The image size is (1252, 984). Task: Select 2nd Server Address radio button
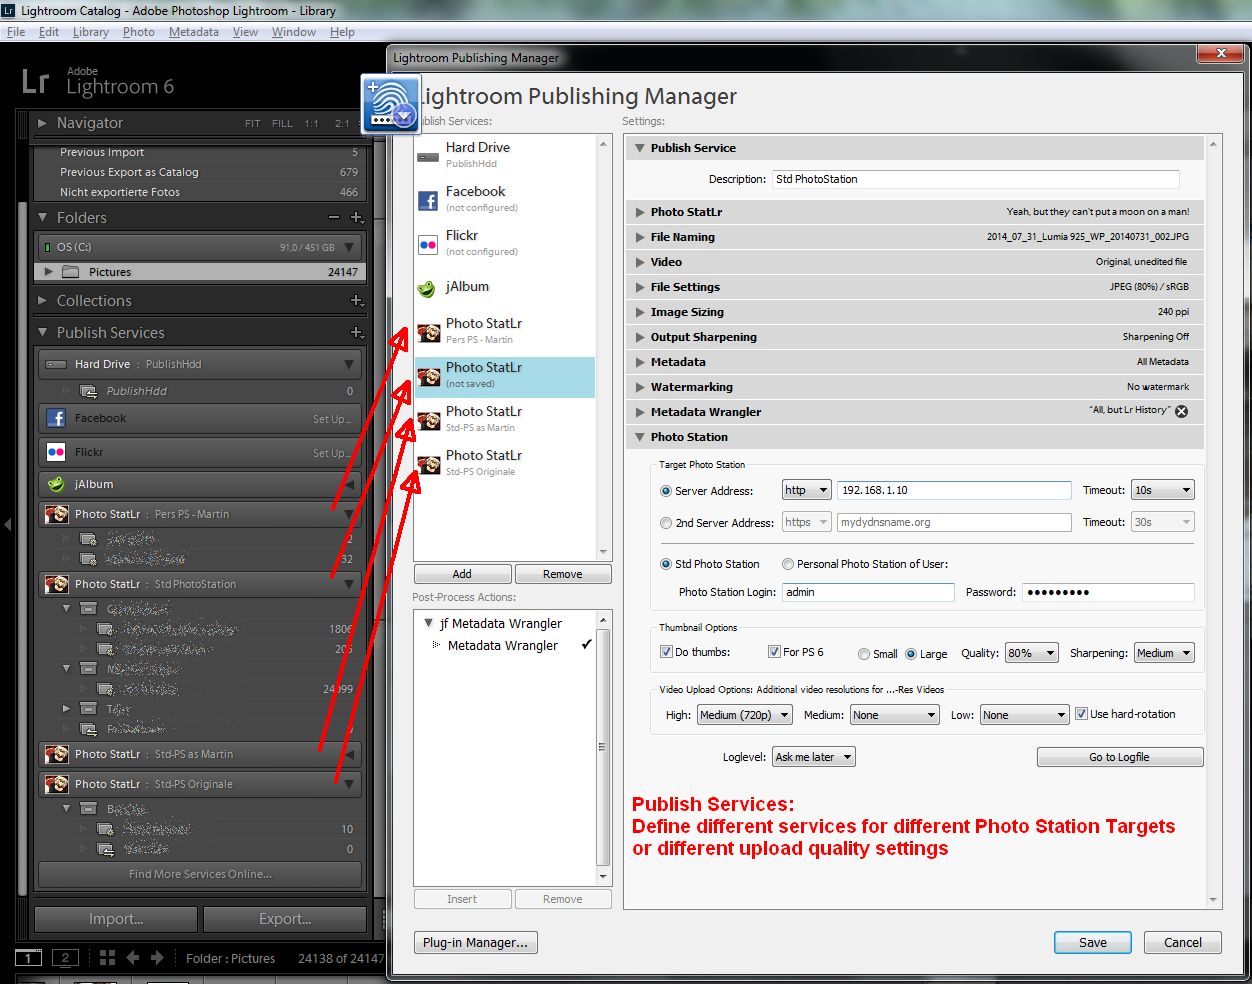666,523
